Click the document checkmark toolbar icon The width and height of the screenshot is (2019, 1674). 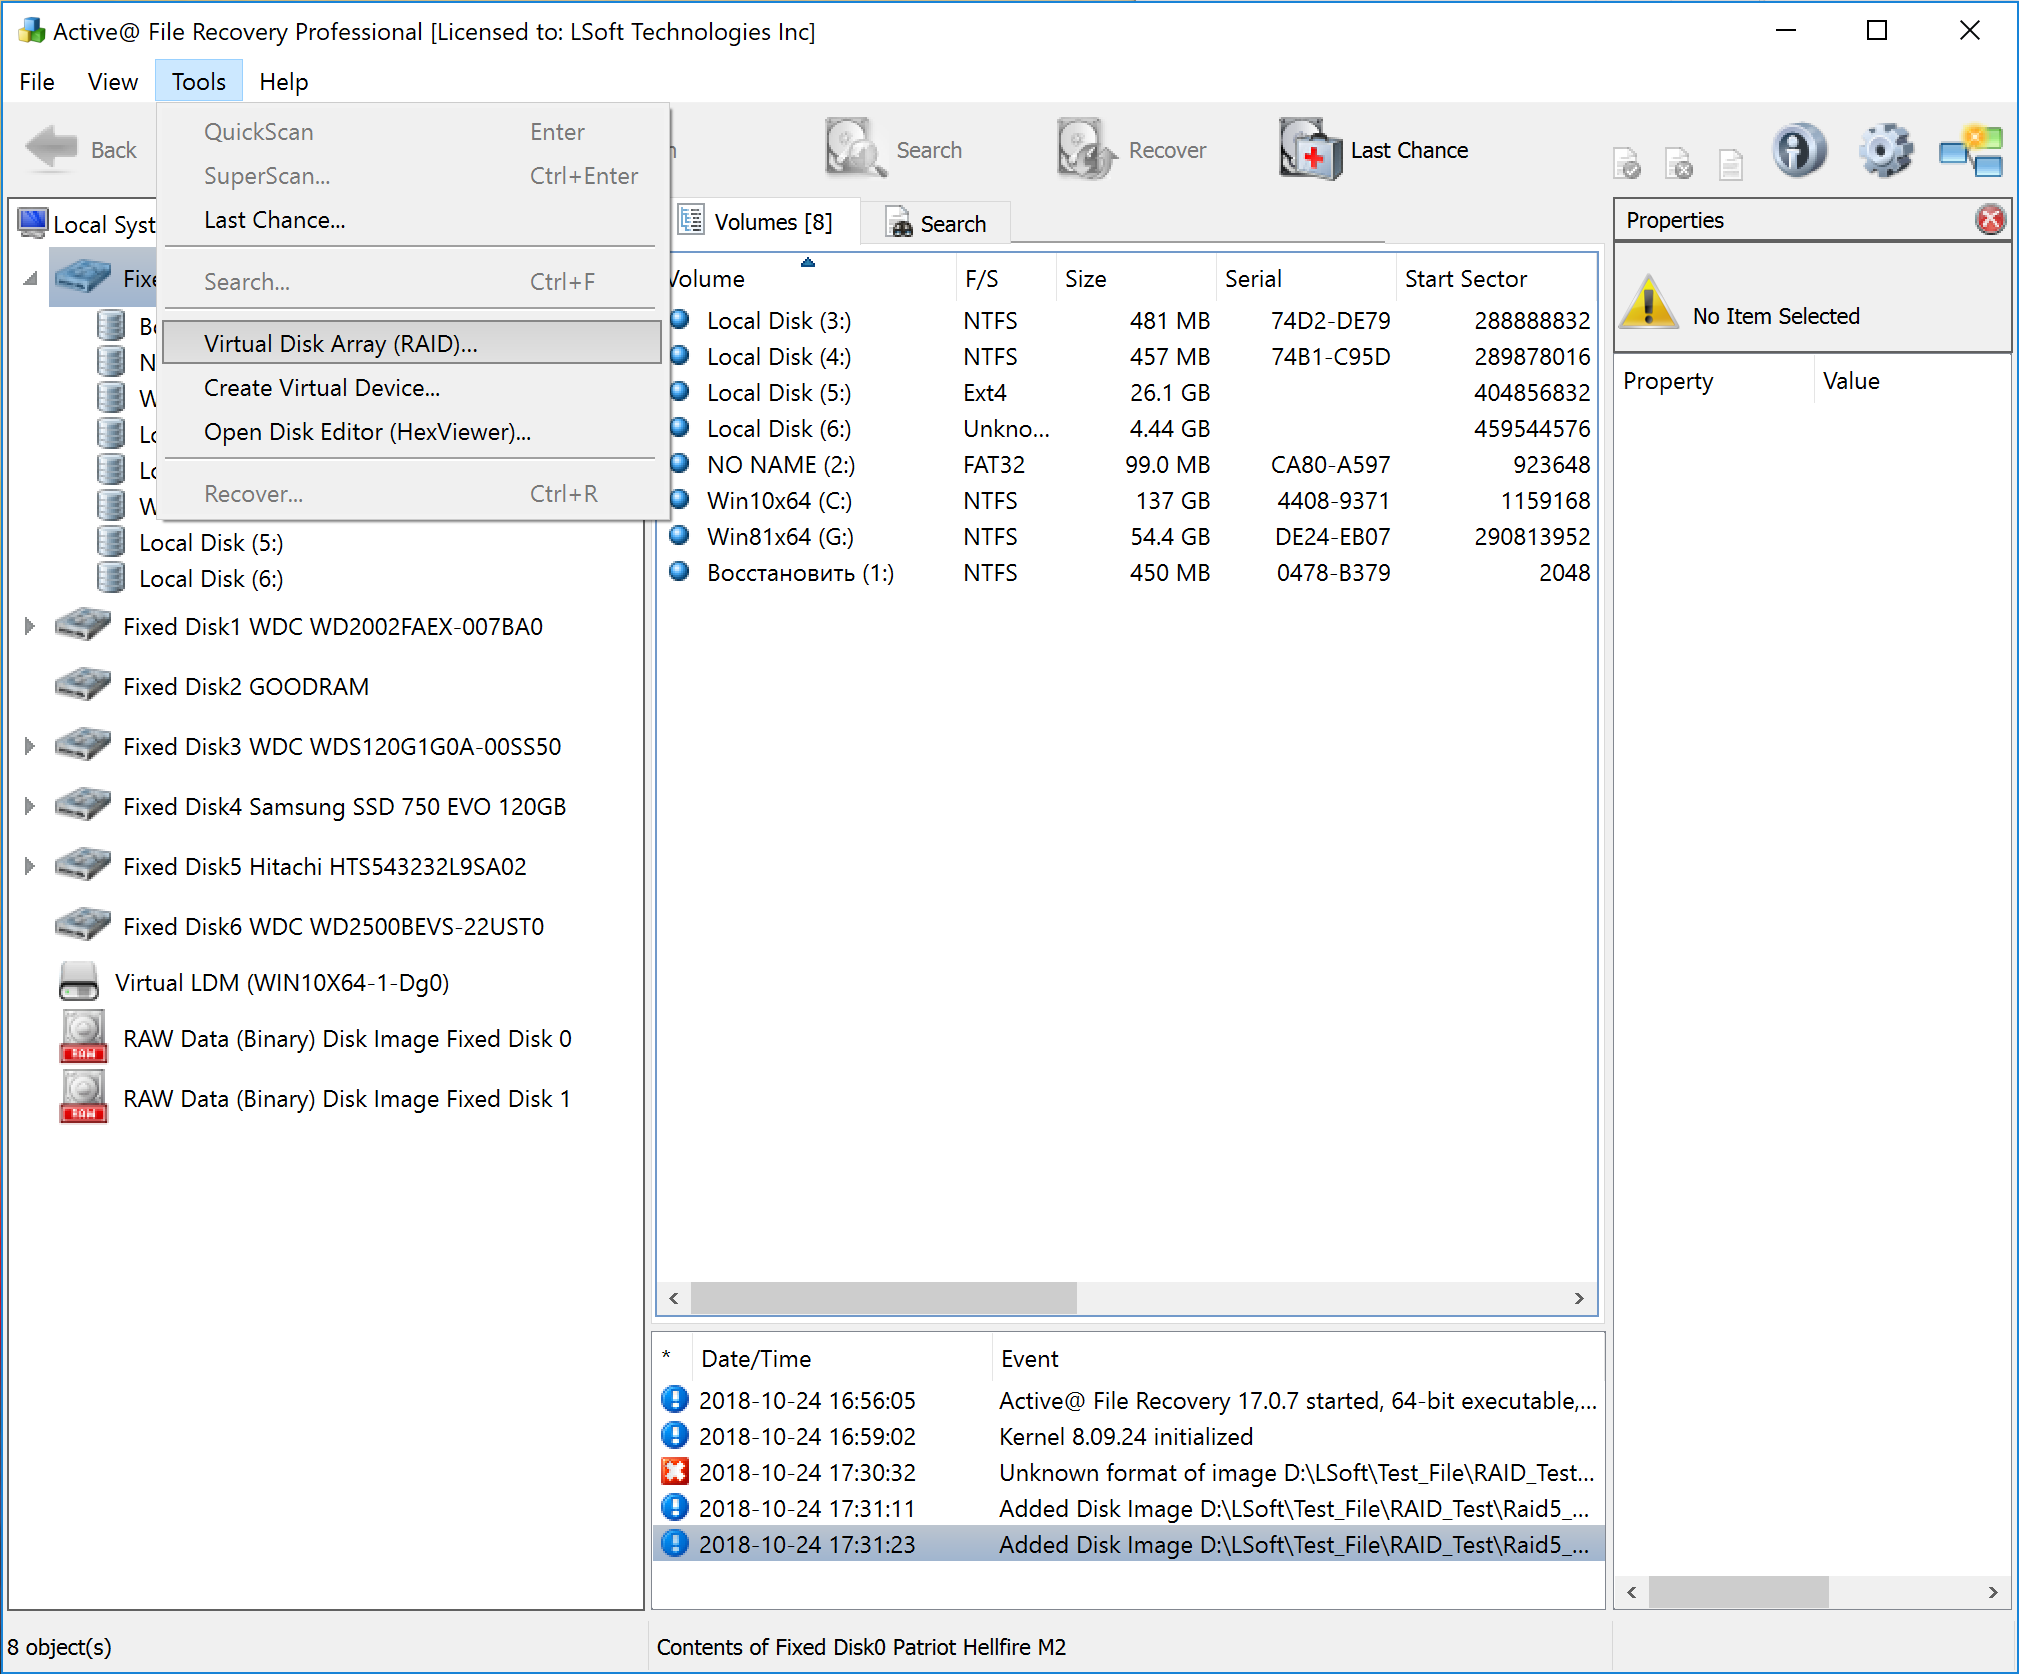click(x=1627, y=163)
